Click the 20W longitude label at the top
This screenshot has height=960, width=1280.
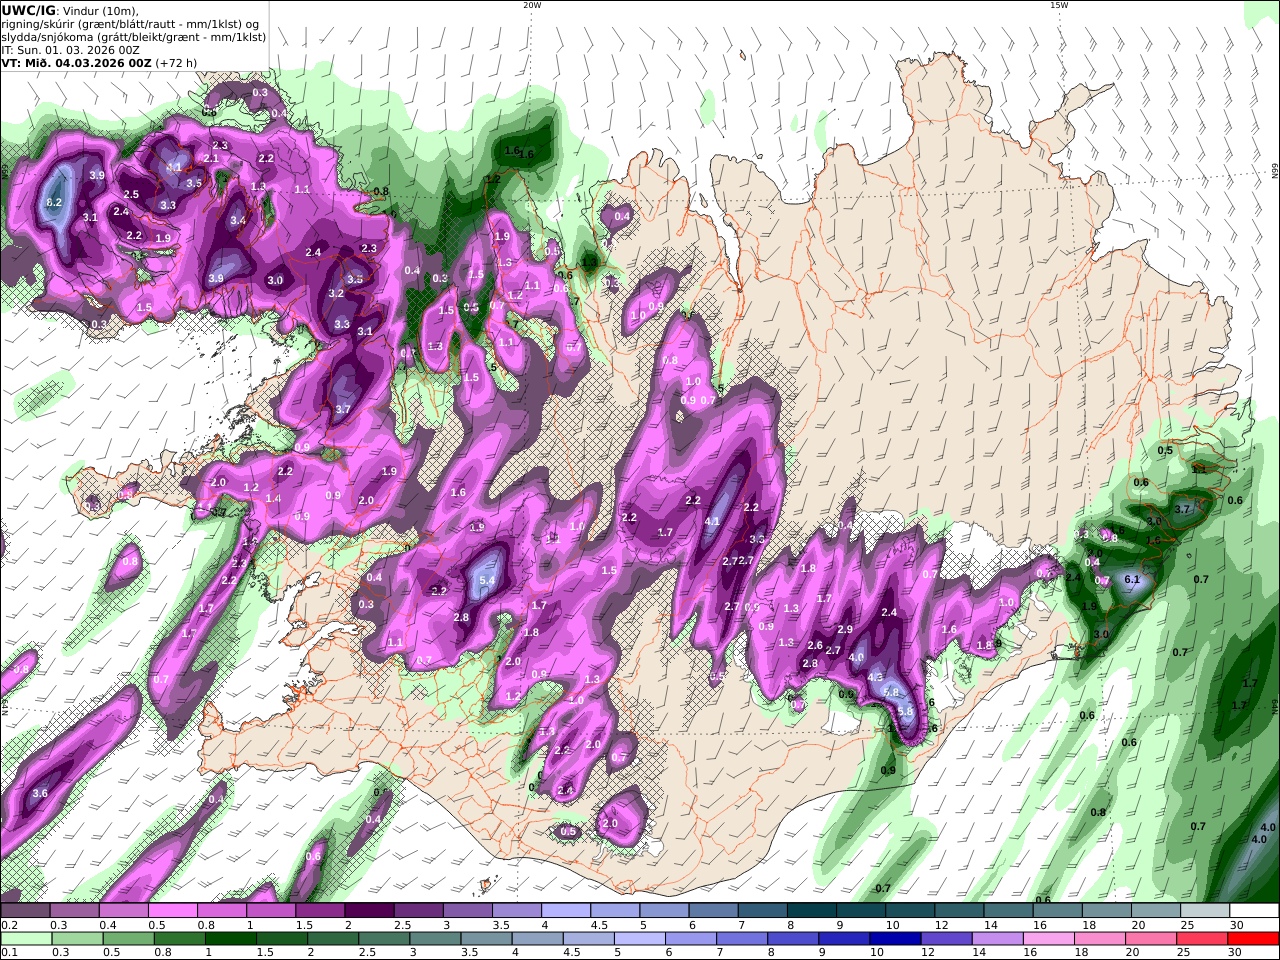coord(532,5)
